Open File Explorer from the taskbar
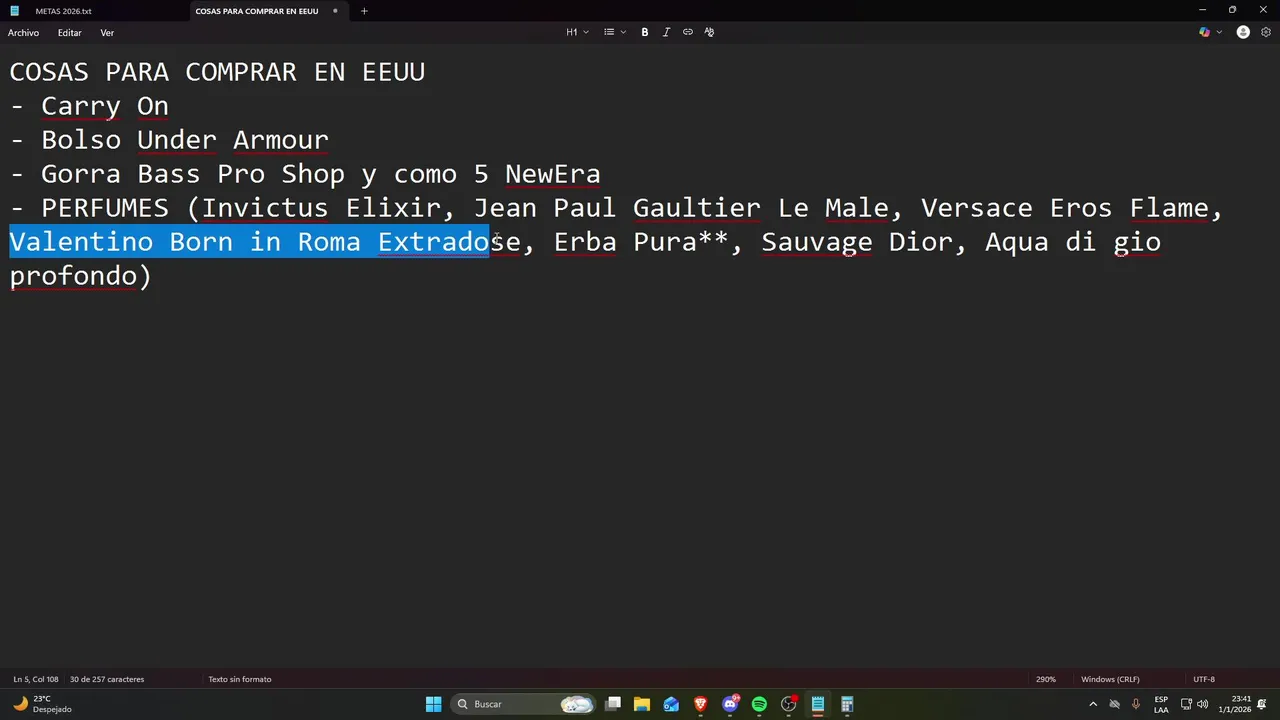Screen dimensions: 1280x720 click(642, 704)
